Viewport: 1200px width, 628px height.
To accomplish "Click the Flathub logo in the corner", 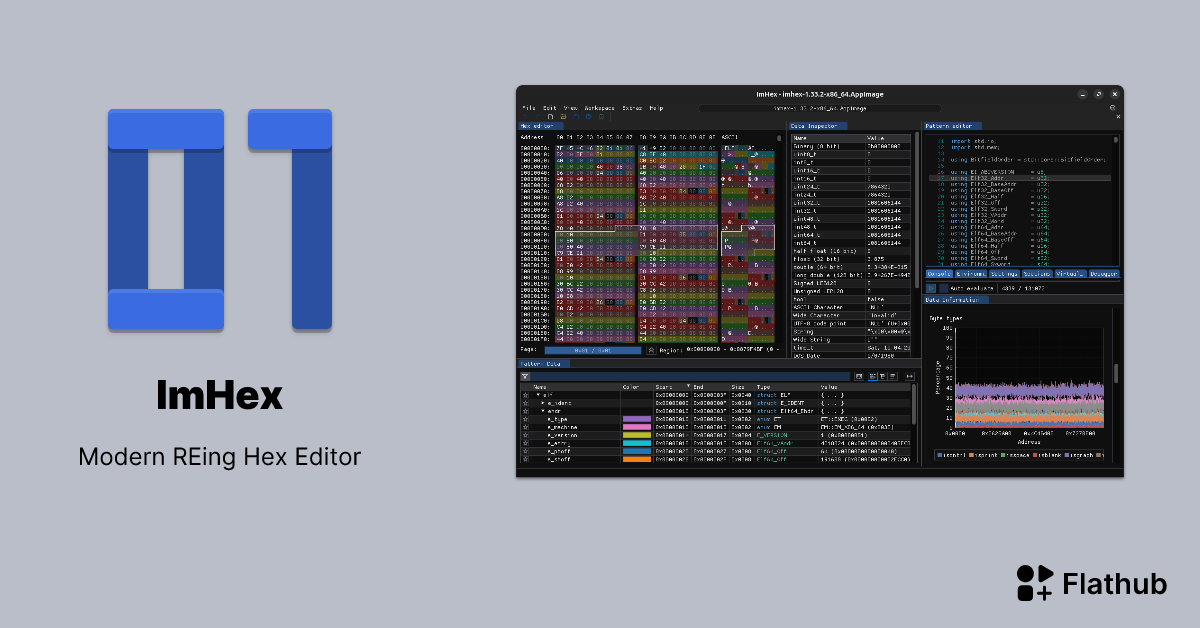I will 1035,583.
